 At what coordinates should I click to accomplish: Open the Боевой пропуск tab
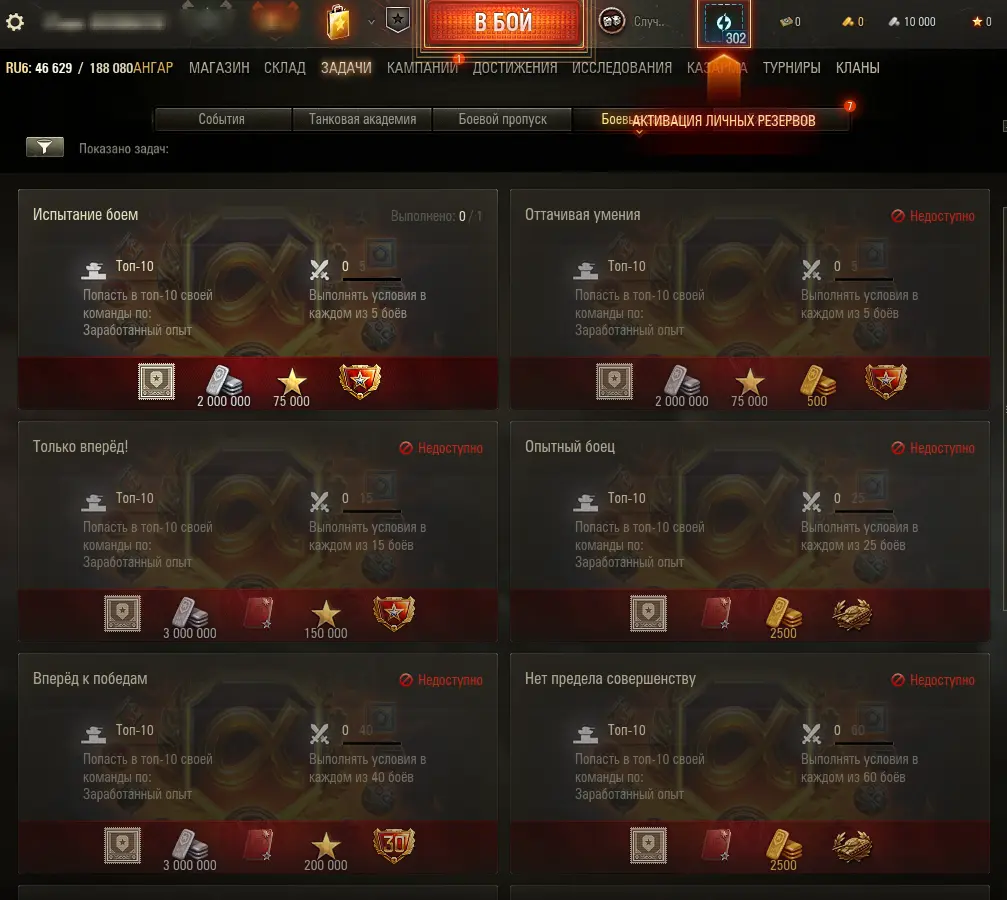click(502, 119)
